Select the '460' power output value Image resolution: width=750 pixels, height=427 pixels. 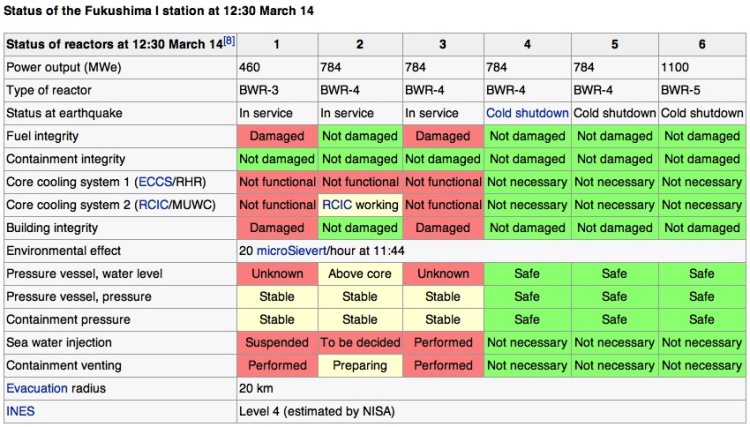tap(250, 67)
